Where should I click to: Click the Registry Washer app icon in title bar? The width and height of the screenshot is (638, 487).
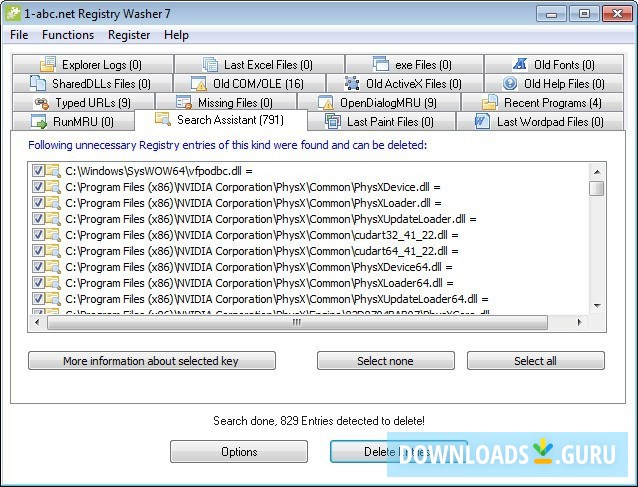pyautogui.click(x=13, y=13)
